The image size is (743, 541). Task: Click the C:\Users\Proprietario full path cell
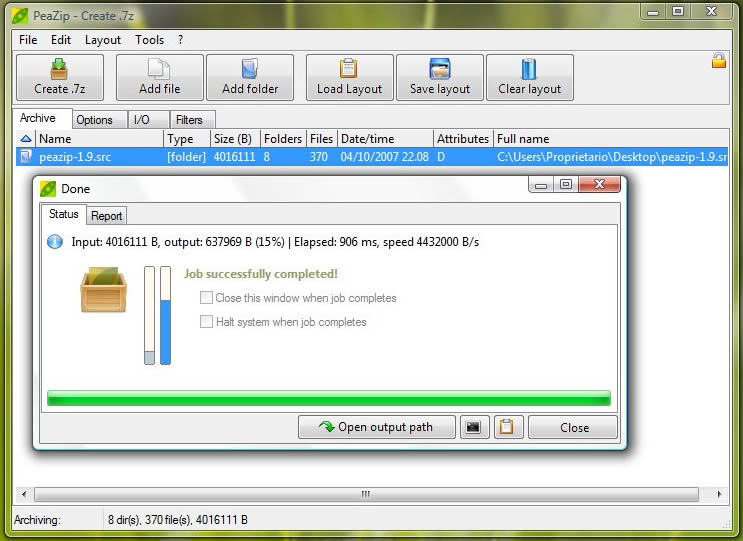click(x=612, y=157)
